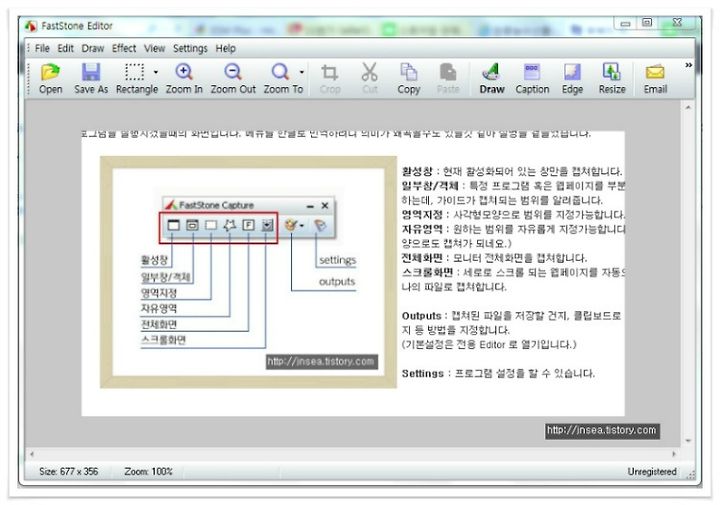Open the Draw tool

click(492, 79)
